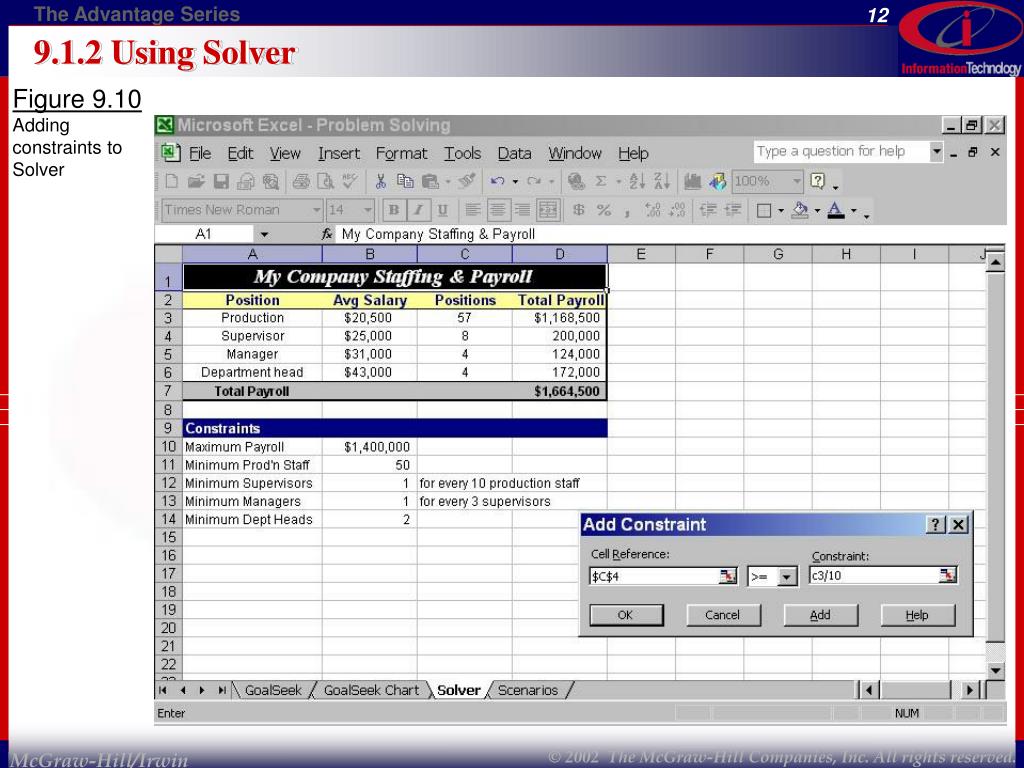Apply the Fill Color bucket
Viewport: 1024px width, 768px height.
800,210
